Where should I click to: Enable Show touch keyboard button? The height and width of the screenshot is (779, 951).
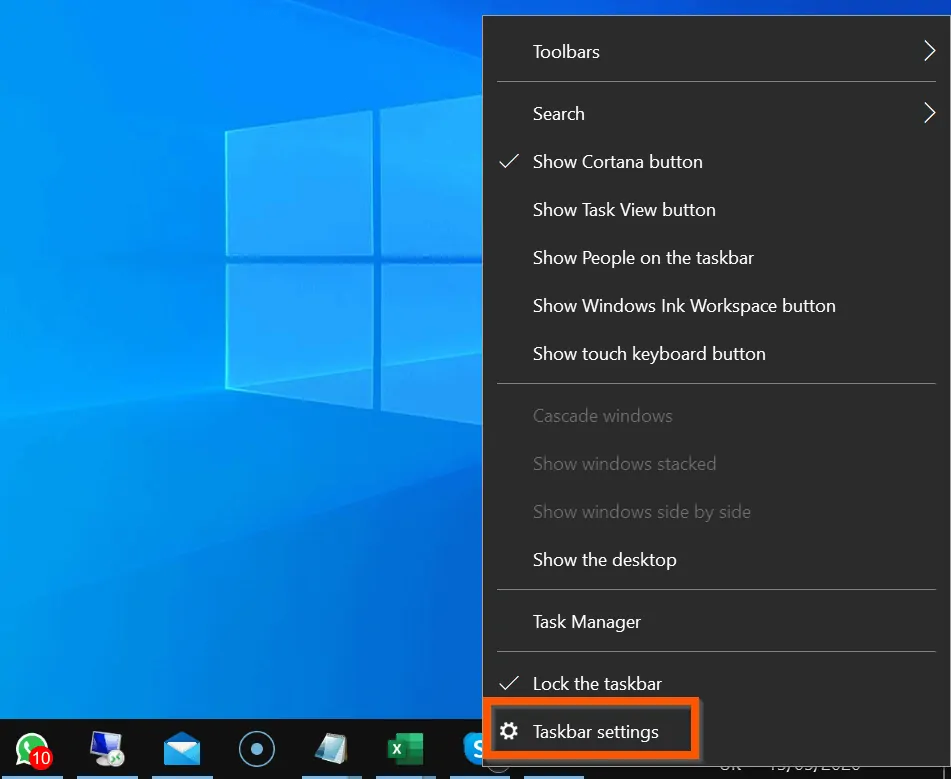(716, 354)
